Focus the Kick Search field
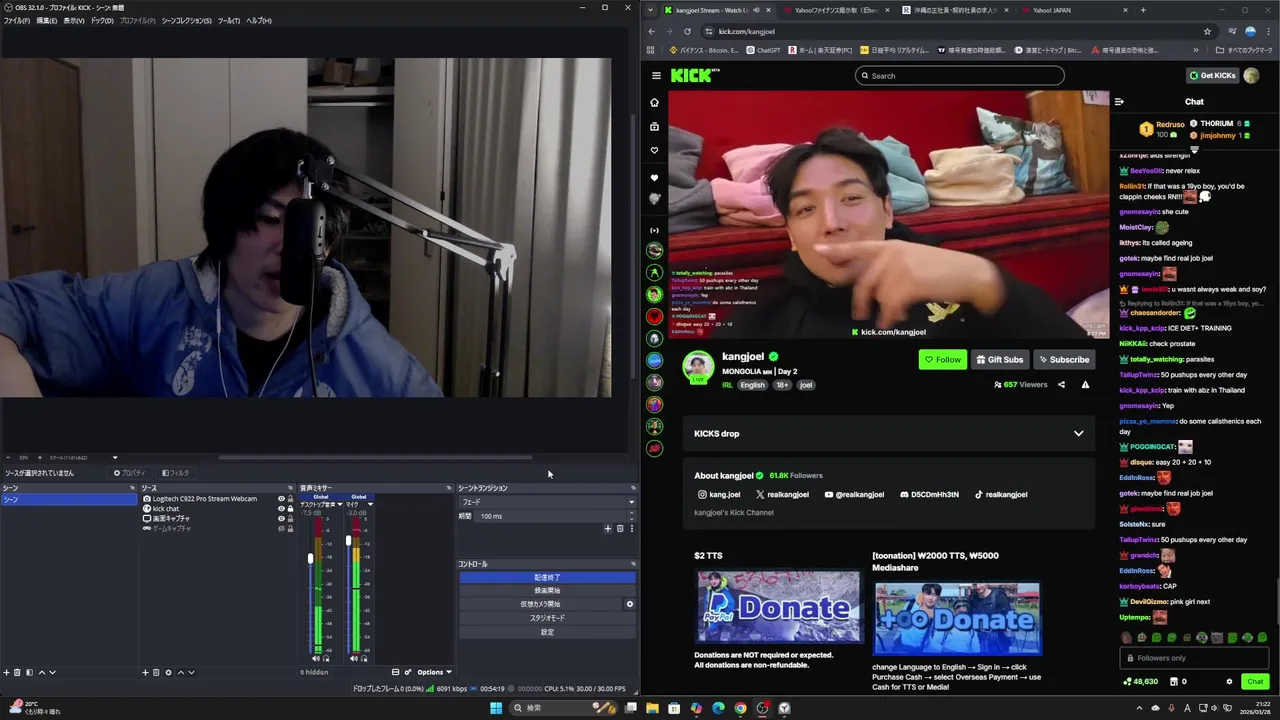Image resolution: width=1280 pixels, height=720 pixels. (959, 75)
